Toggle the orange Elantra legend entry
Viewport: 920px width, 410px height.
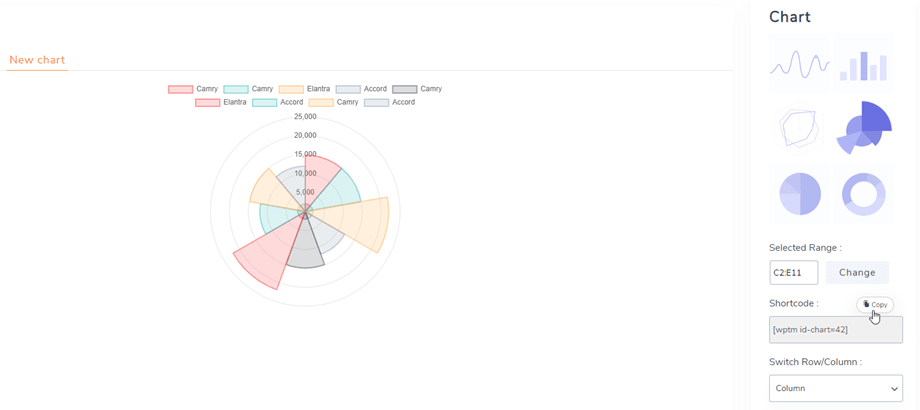[x=304, y=89]
